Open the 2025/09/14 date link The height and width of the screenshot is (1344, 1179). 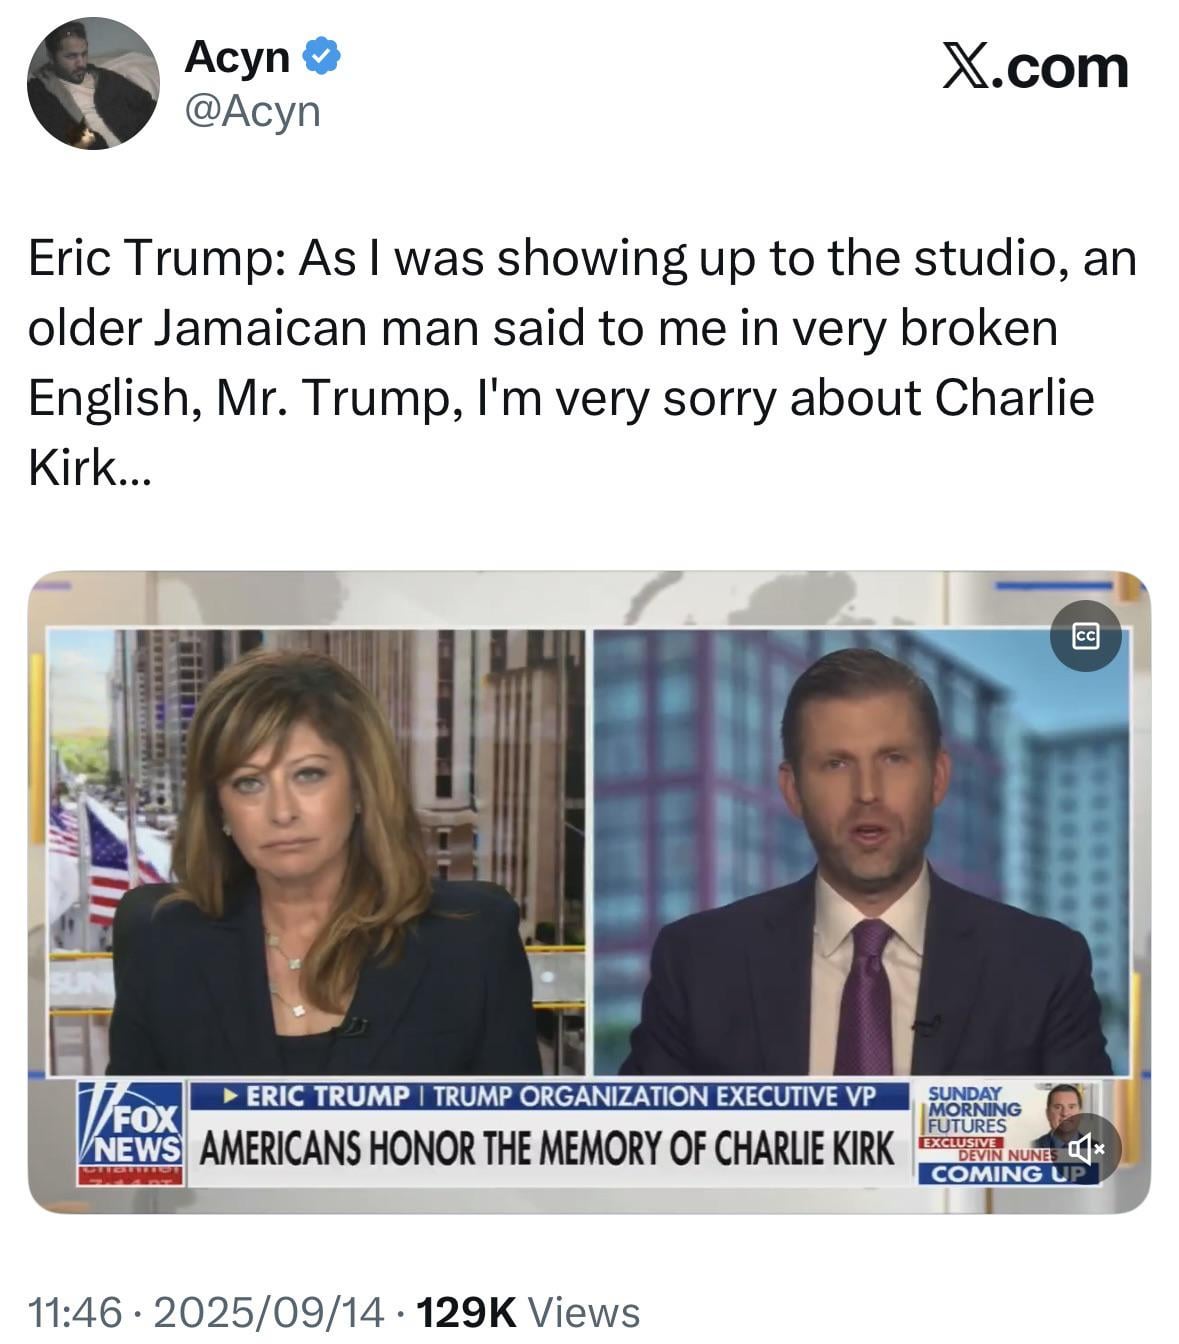[x=268, y=1312]
